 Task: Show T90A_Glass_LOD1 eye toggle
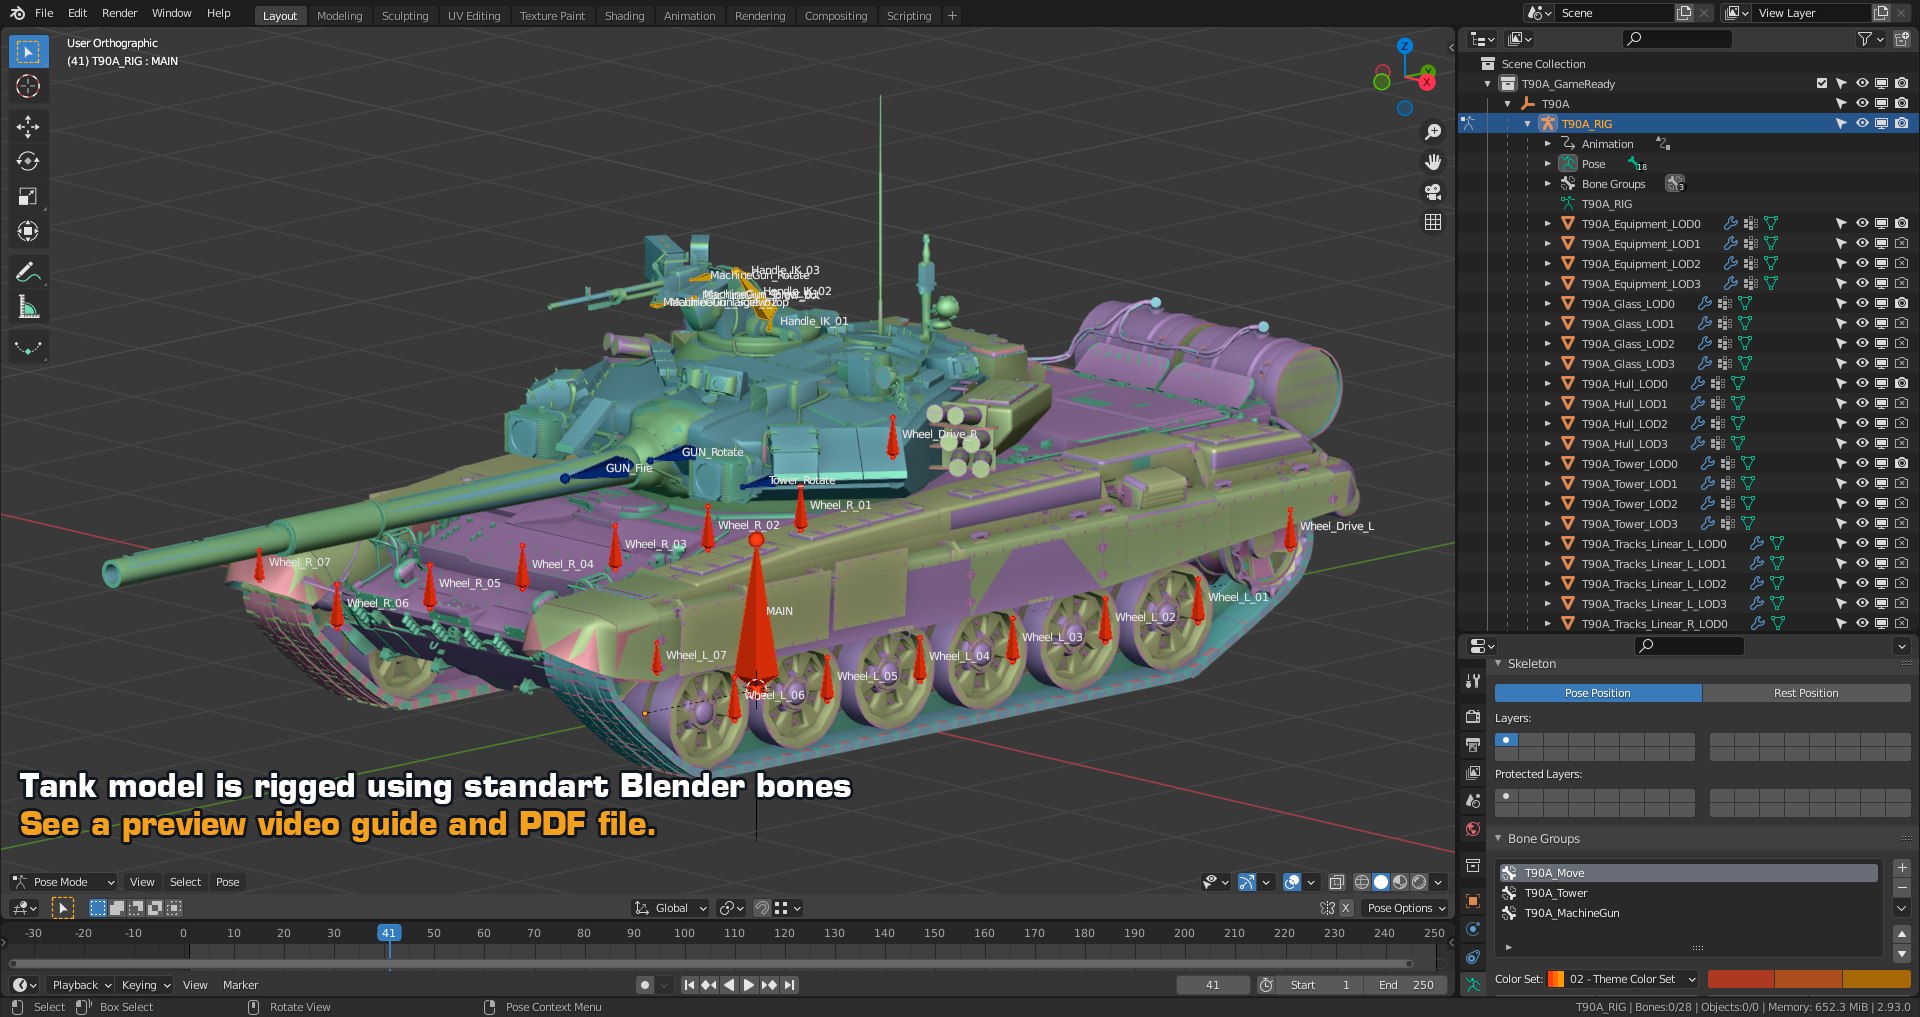pyautogui.click(x=1862, y=324)
